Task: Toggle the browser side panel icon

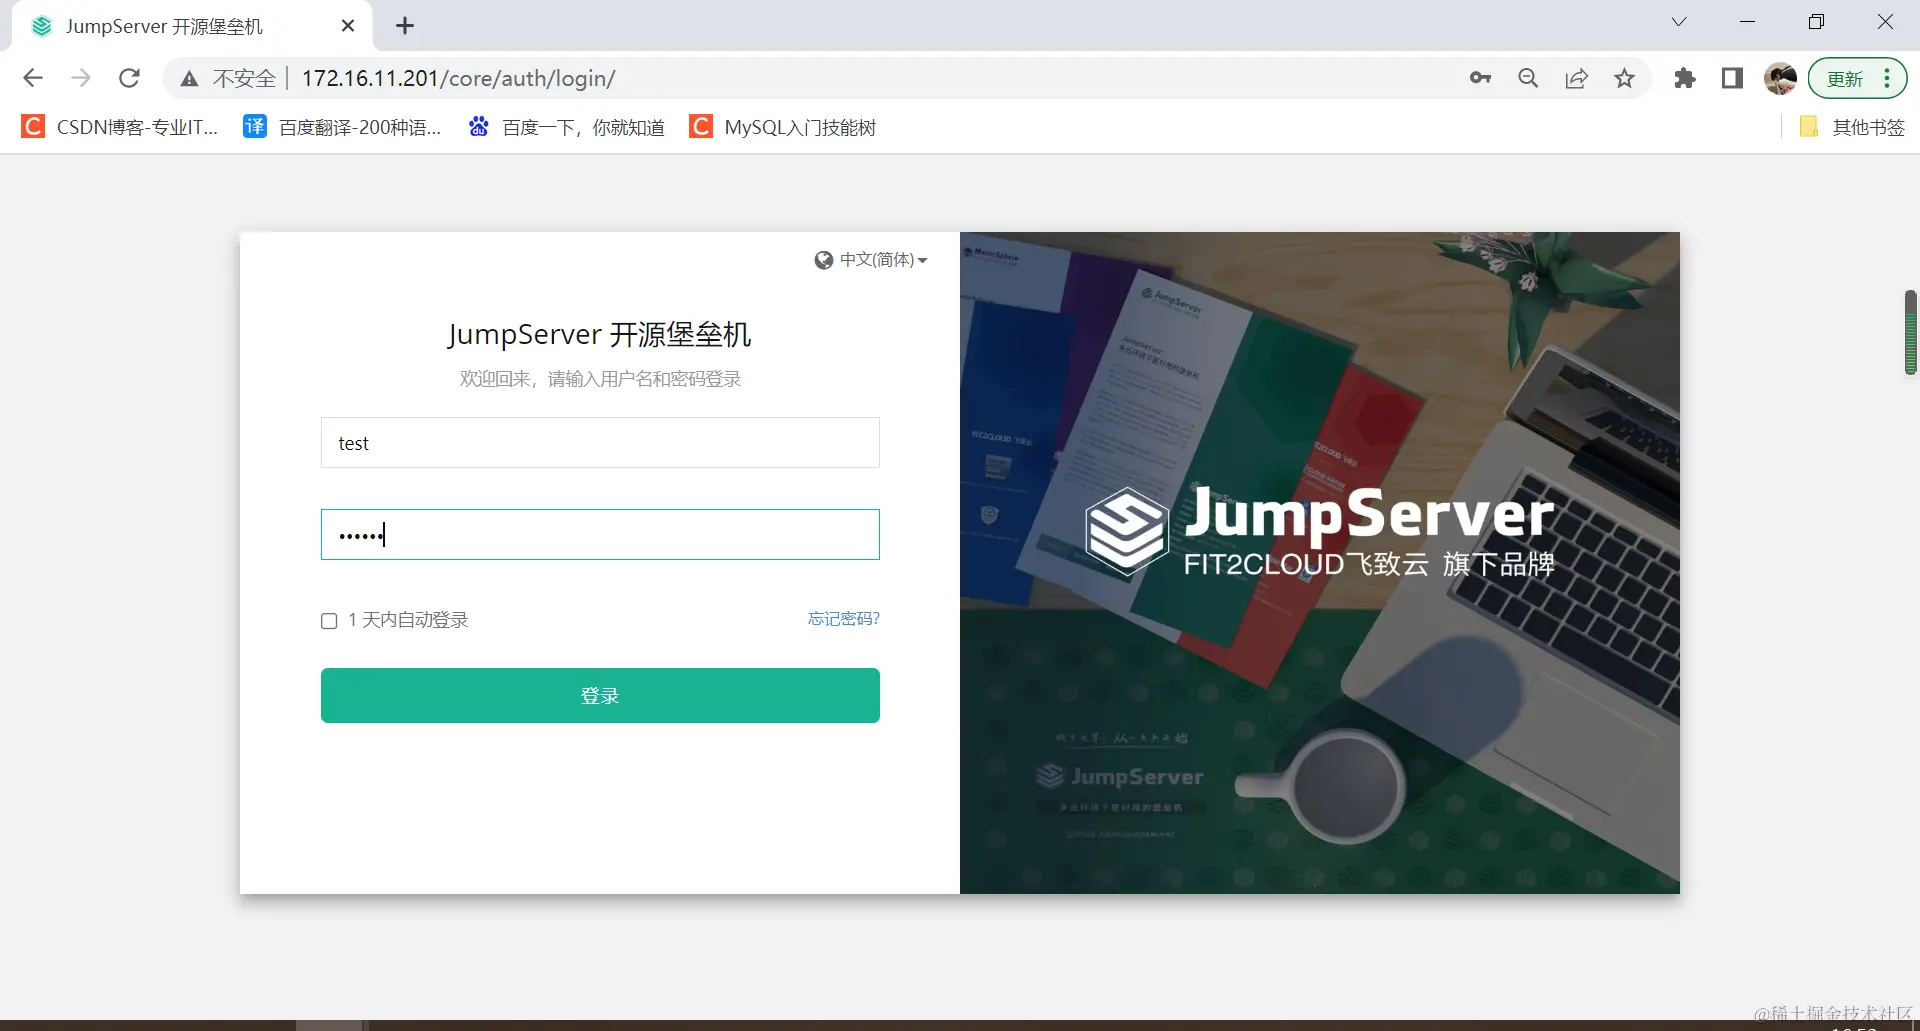Action: [x=1733, y=78]
